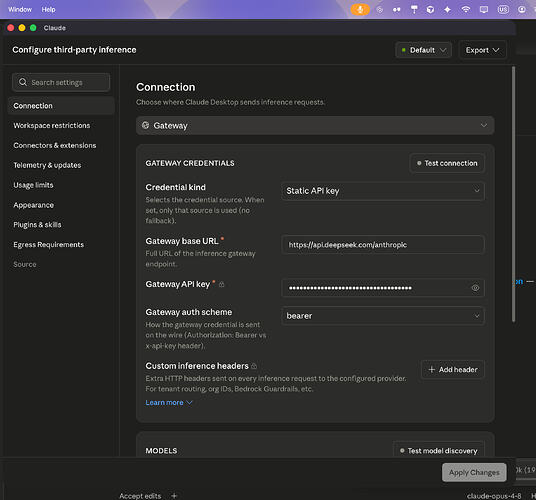Click the GATEWAY CREDENTIALS section title
Screen dimensions: 536x500
point(190,163)
